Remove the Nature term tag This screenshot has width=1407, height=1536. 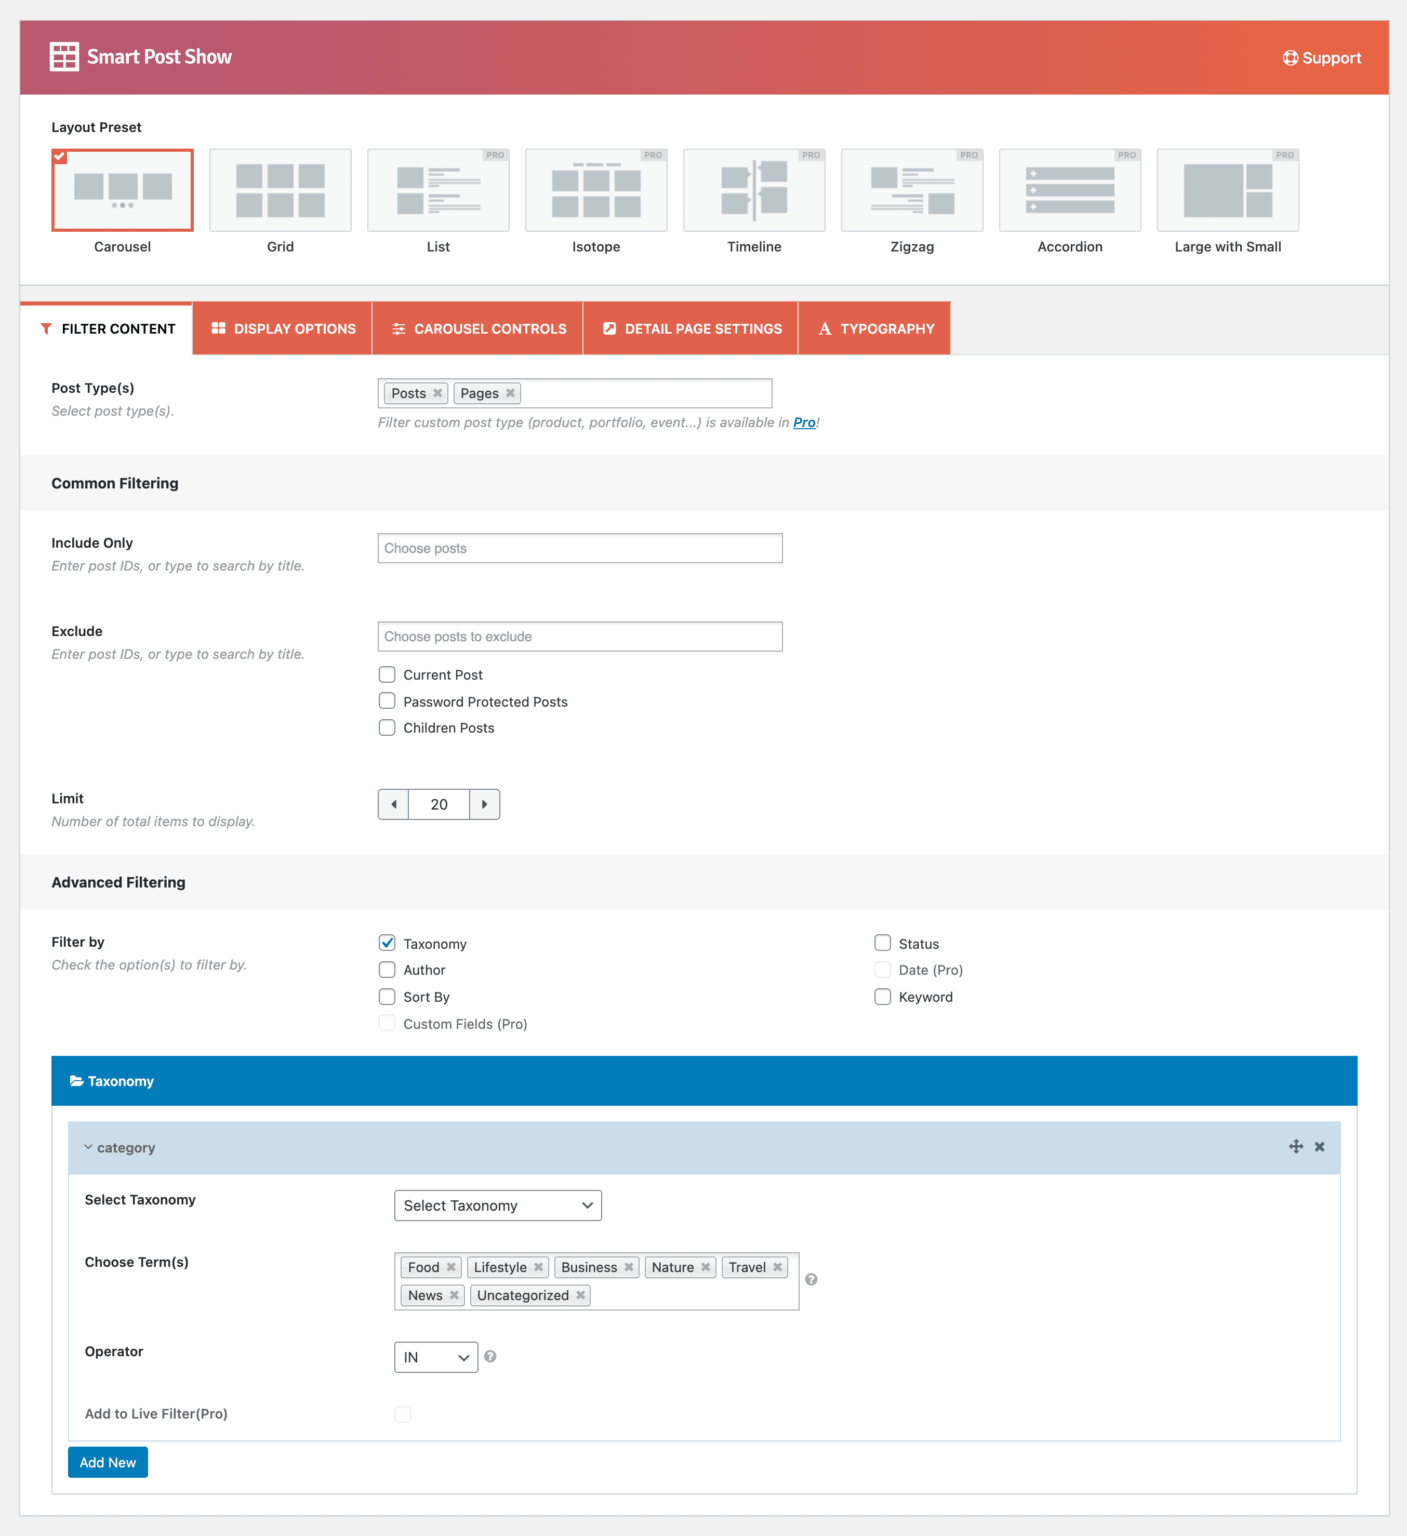[707, 1267]
